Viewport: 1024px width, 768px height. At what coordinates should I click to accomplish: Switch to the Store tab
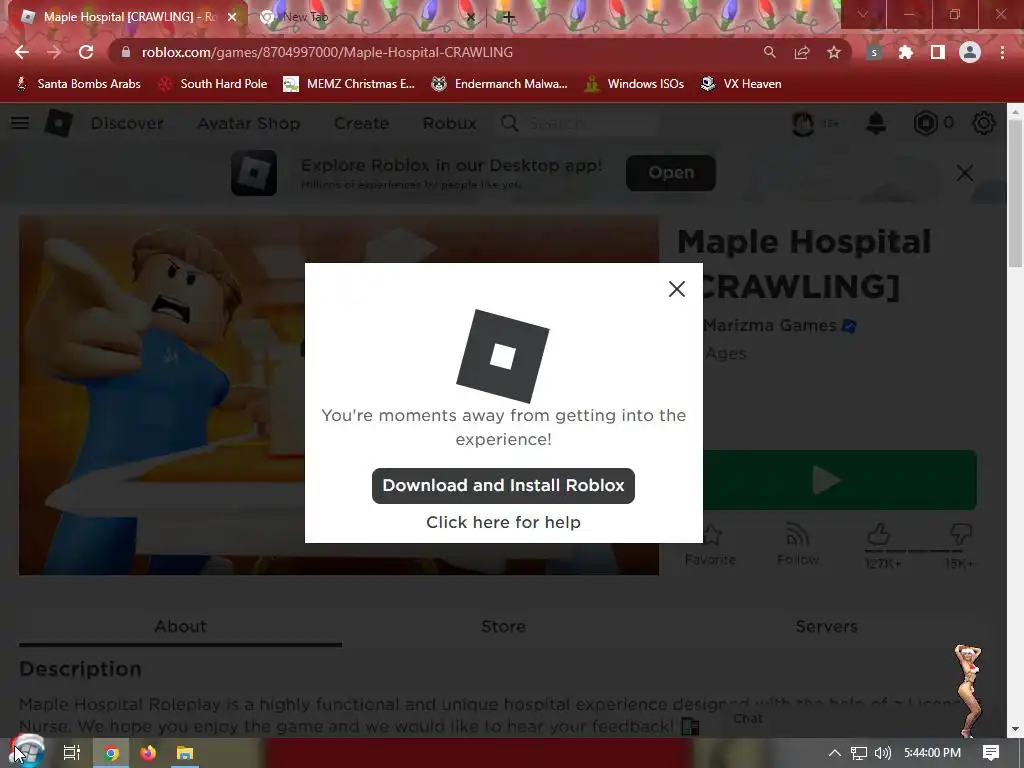pos(503,626)
